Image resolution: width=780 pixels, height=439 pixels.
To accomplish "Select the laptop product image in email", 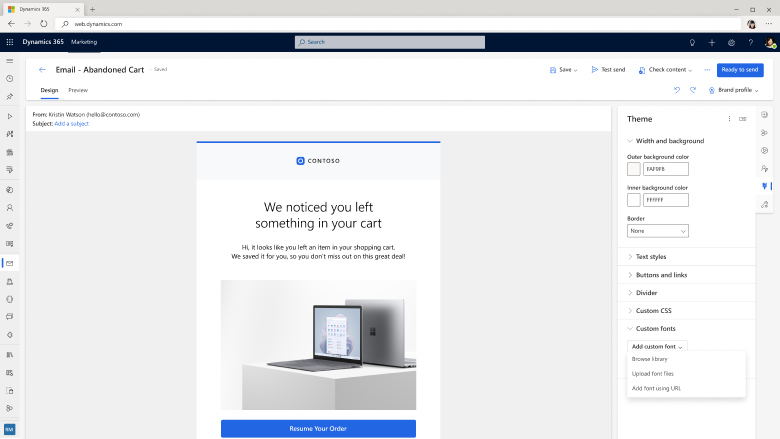I will coord(318,345).
